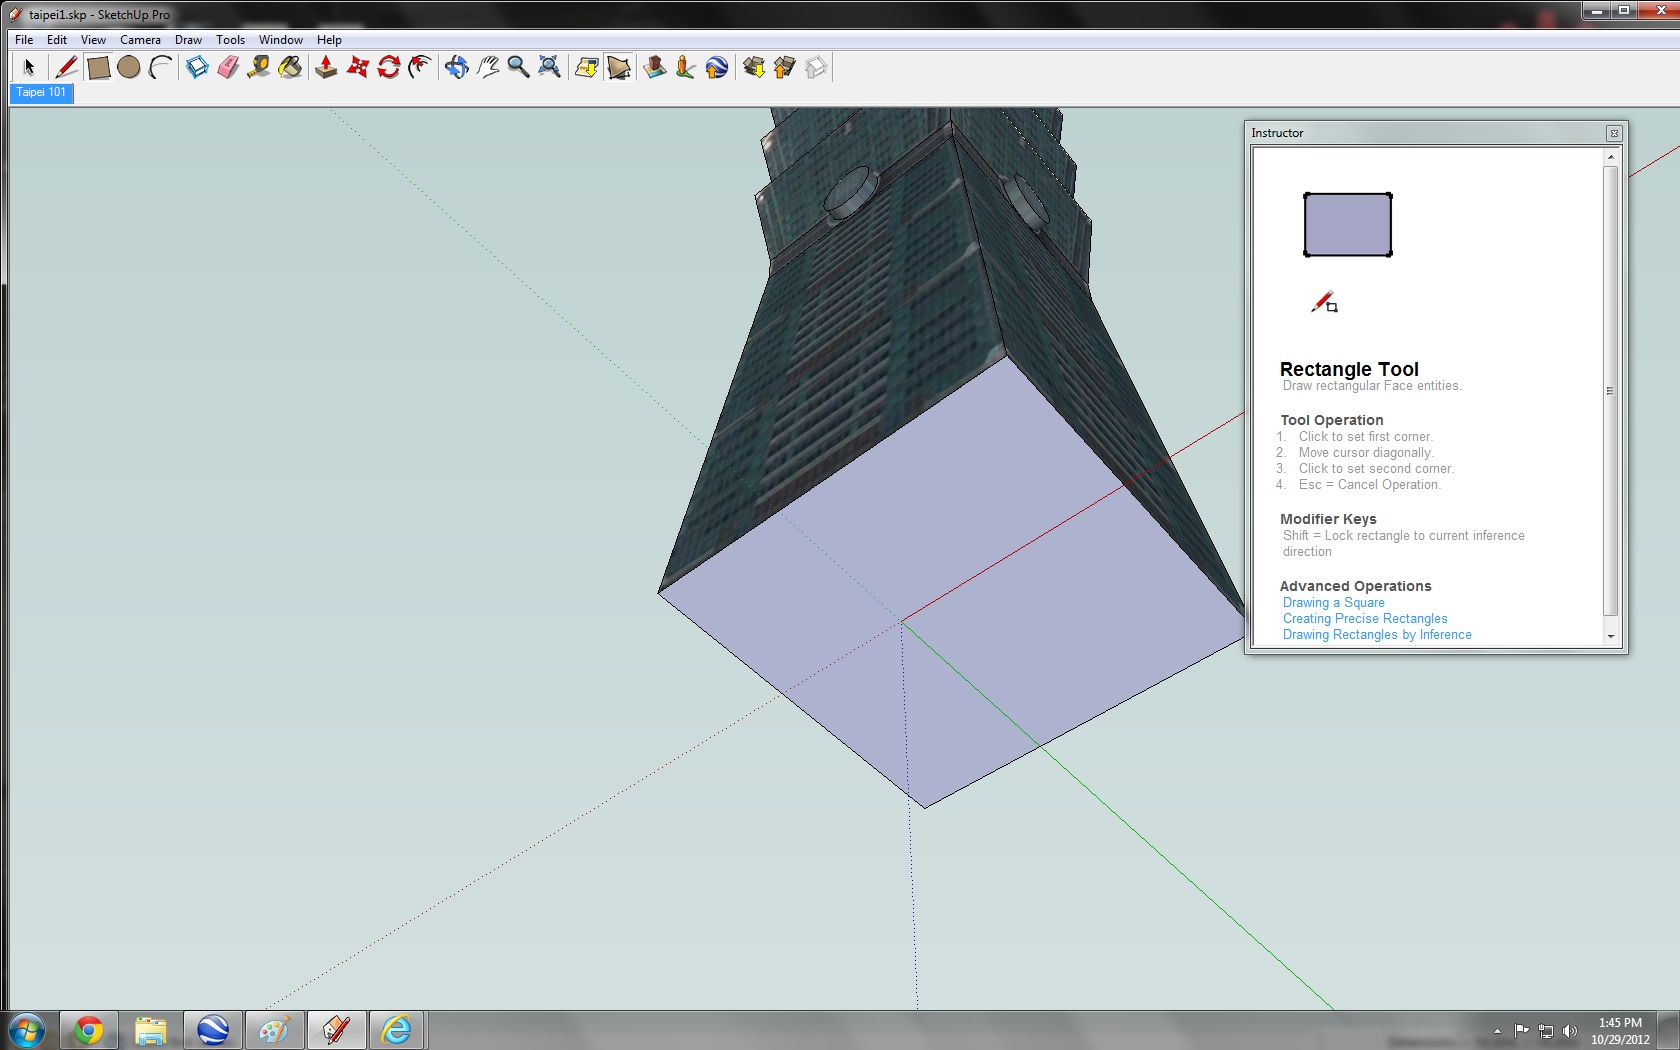Screen dimensions: 1680x1050
Task: Open the Window menu
Action: (281, 40)
